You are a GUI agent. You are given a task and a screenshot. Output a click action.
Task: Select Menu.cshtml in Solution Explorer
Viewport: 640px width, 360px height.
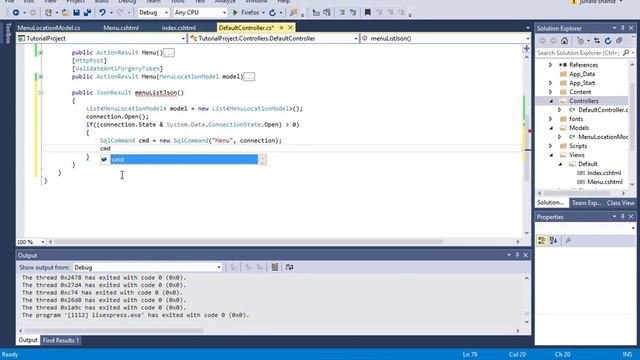click(x=604, y=182)
